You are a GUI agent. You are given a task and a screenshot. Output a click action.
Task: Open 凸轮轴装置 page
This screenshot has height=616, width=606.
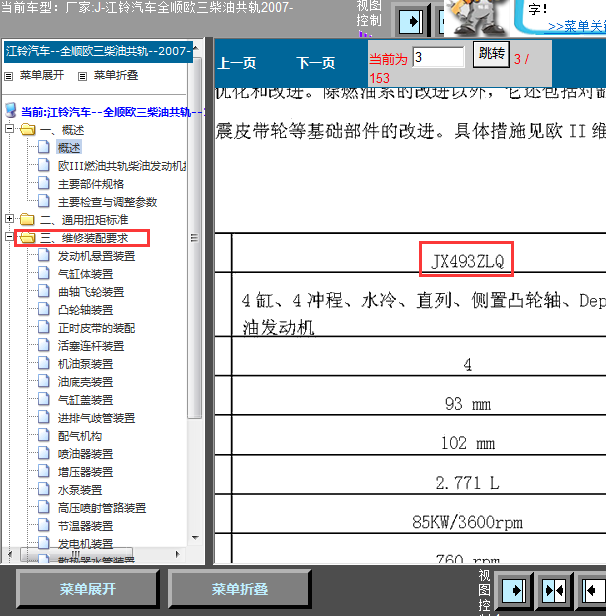click(85, 310)
